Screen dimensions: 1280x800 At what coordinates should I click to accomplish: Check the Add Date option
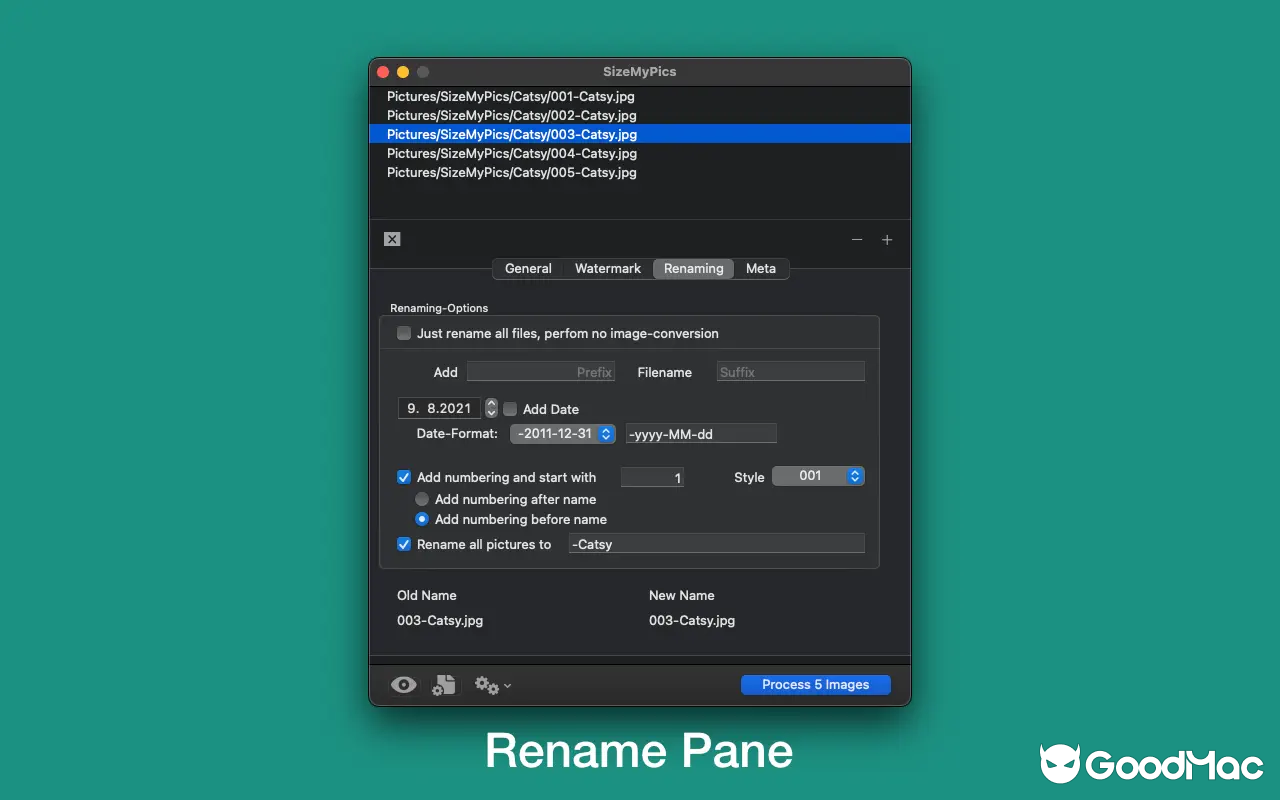[x=510, y=408]
